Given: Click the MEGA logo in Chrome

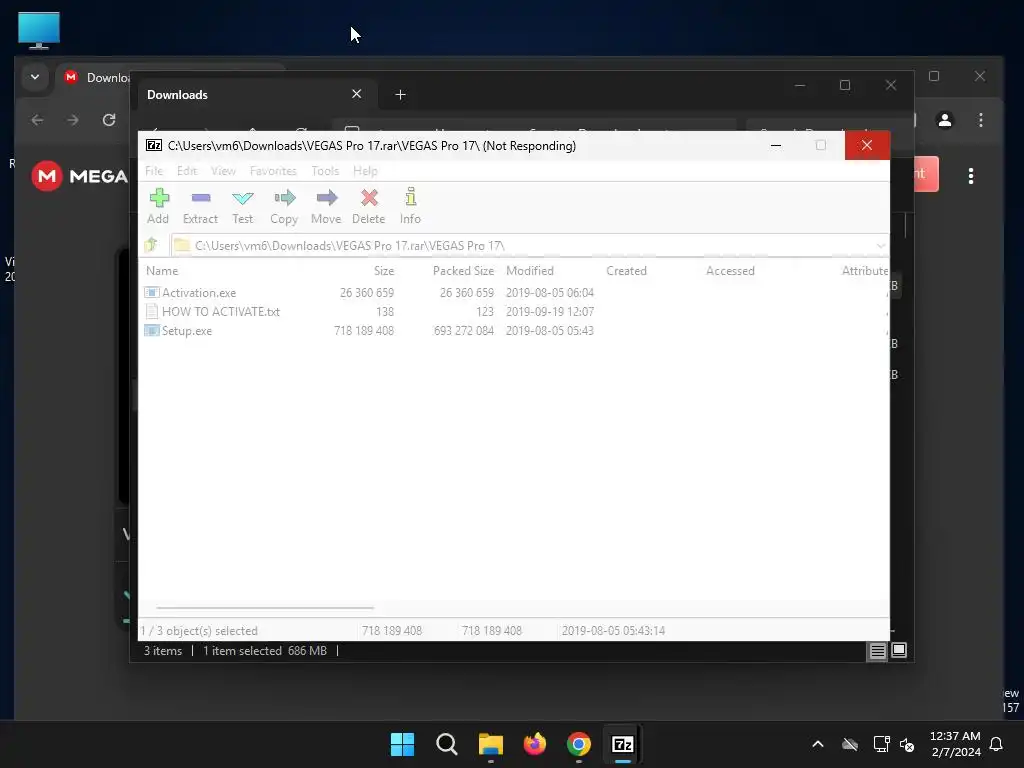Looking at the screenshot, I should pyautogui.click(x=80, y=176).
